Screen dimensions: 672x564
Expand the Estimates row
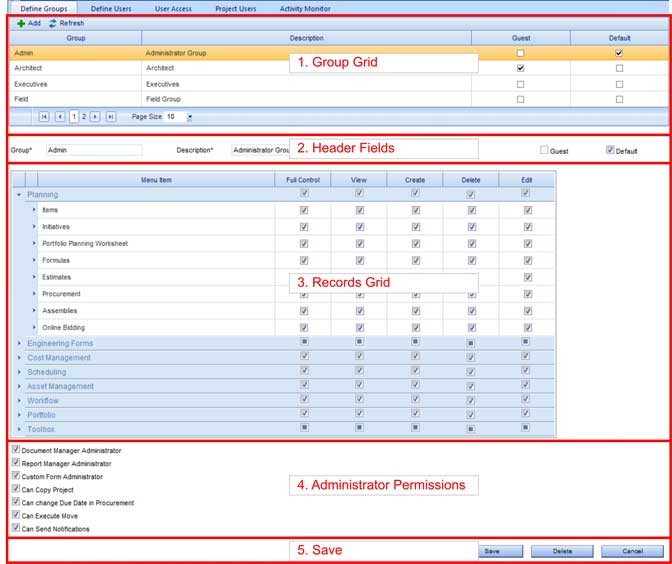[34, 277]
